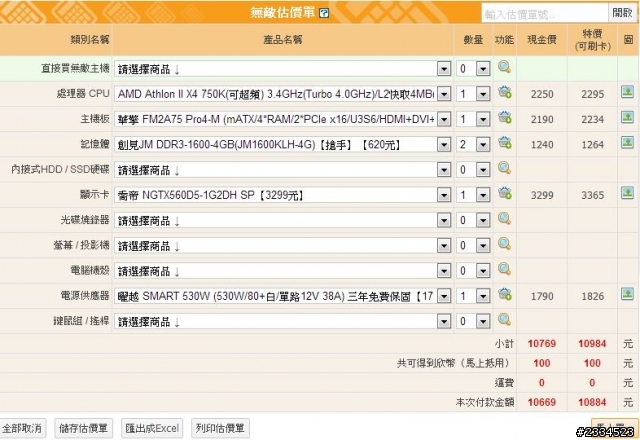Click the 產品名稱 column header
This screenshot has height=440, width=640.
tap(282, 40)
